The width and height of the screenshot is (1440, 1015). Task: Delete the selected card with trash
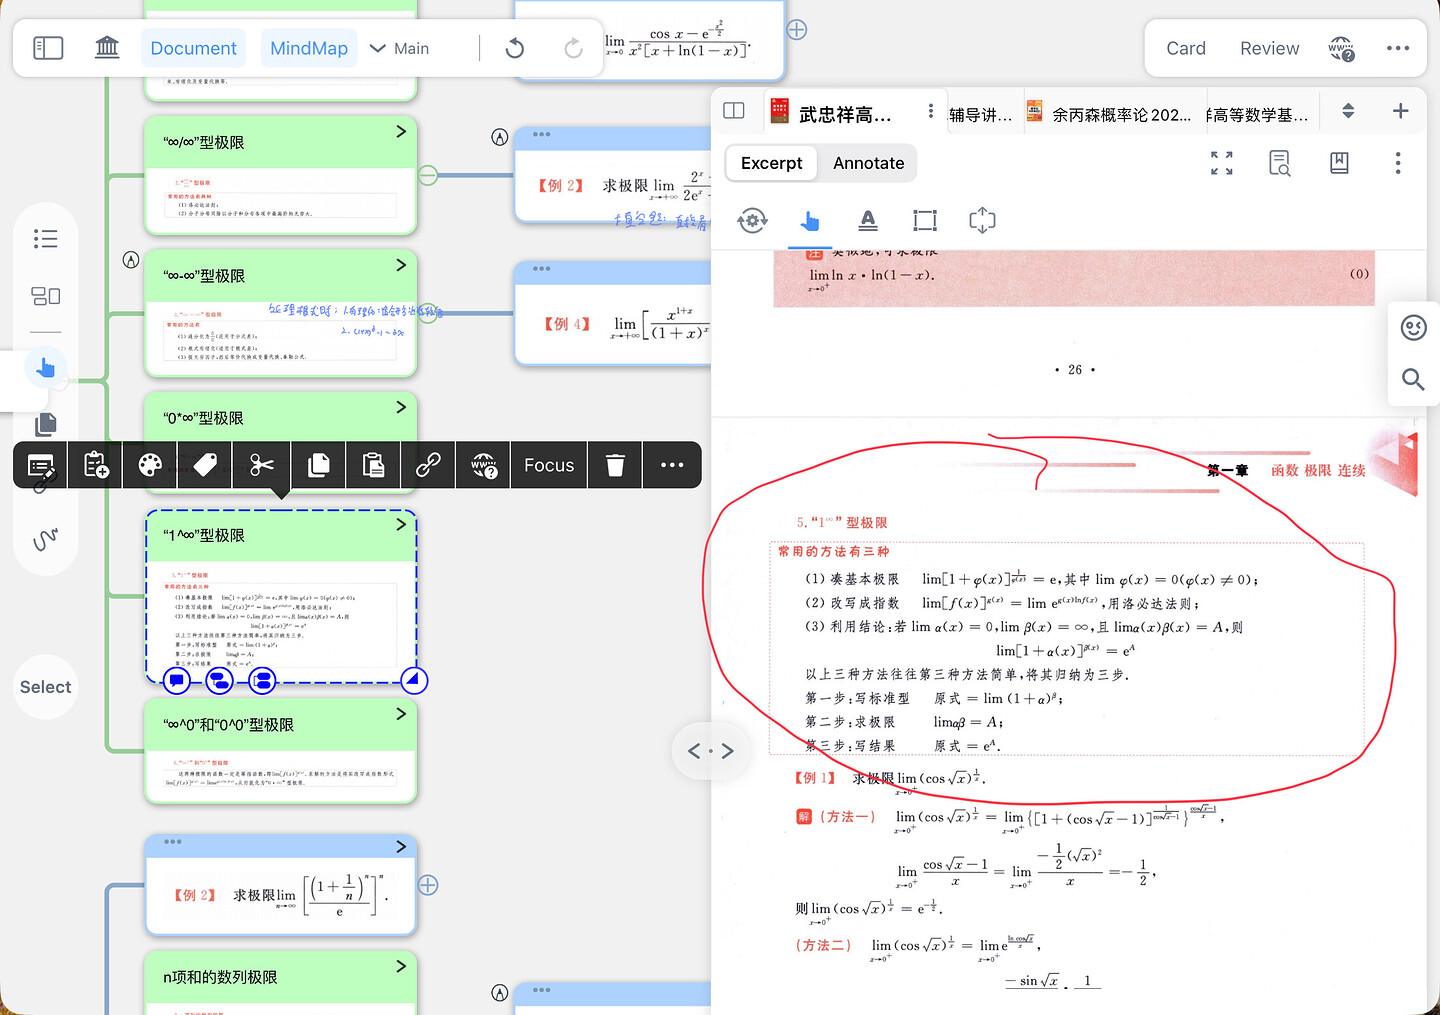(615, 466)
